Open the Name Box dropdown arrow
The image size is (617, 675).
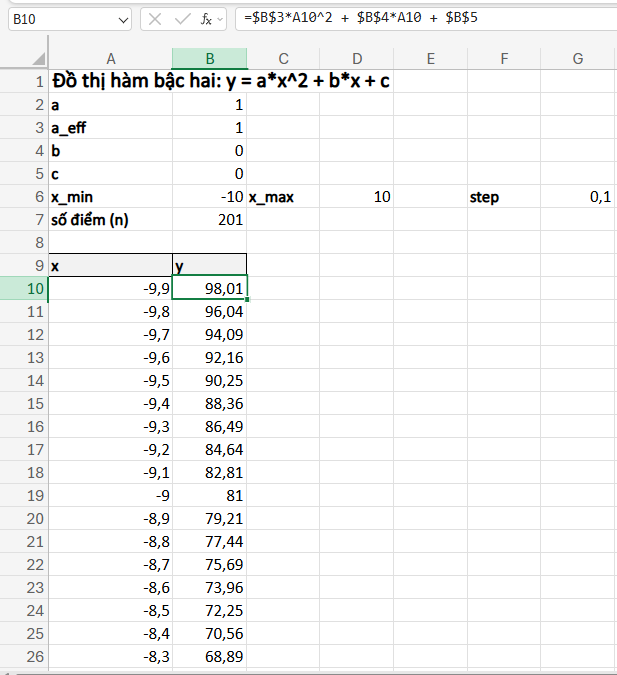click(123, 20)
